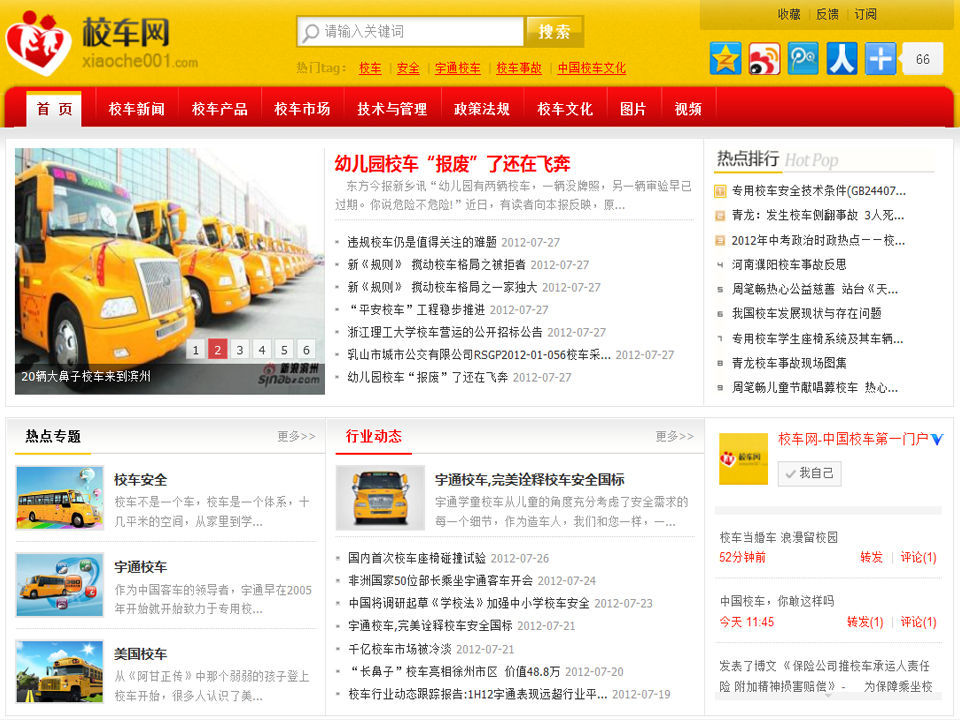Open the 校车事故 hot tag
Viewport: 960px width, 720px height.
519,68
